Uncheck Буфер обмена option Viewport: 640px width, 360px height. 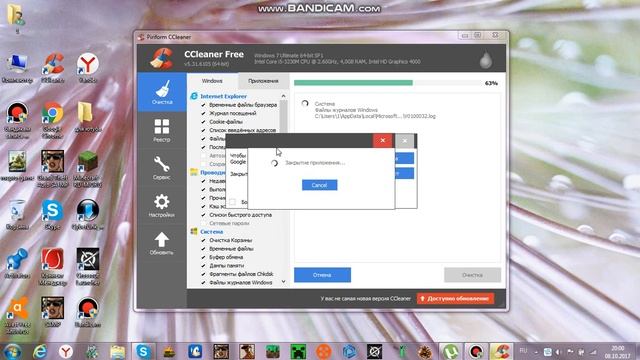click(203, 257)
